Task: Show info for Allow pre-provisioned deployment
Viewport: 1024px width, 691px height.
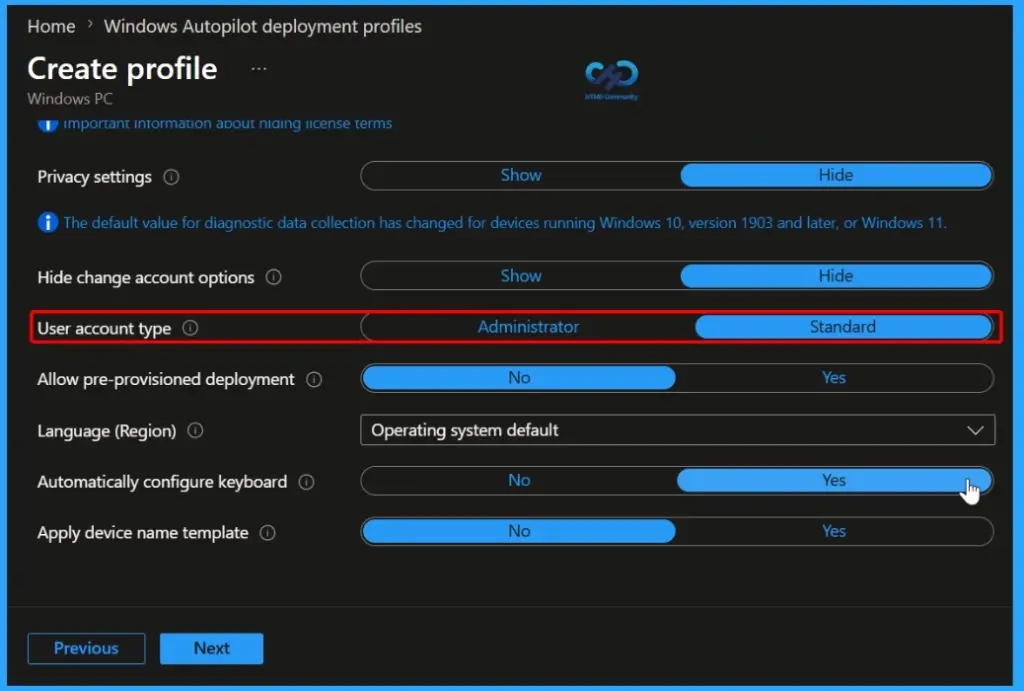Action: tap(314, 379)
